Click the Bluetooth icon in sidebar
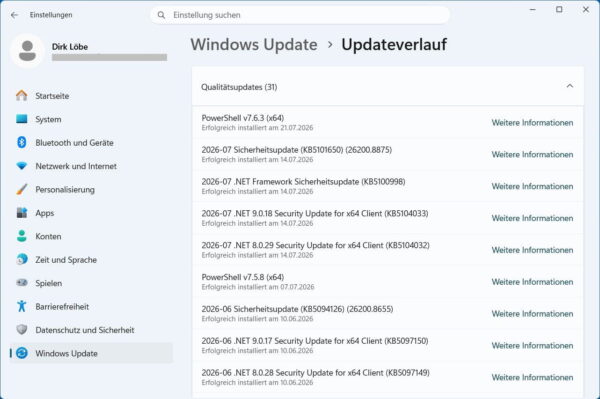The height and width of the screenshot is (399, 600). tap(22, 142)
